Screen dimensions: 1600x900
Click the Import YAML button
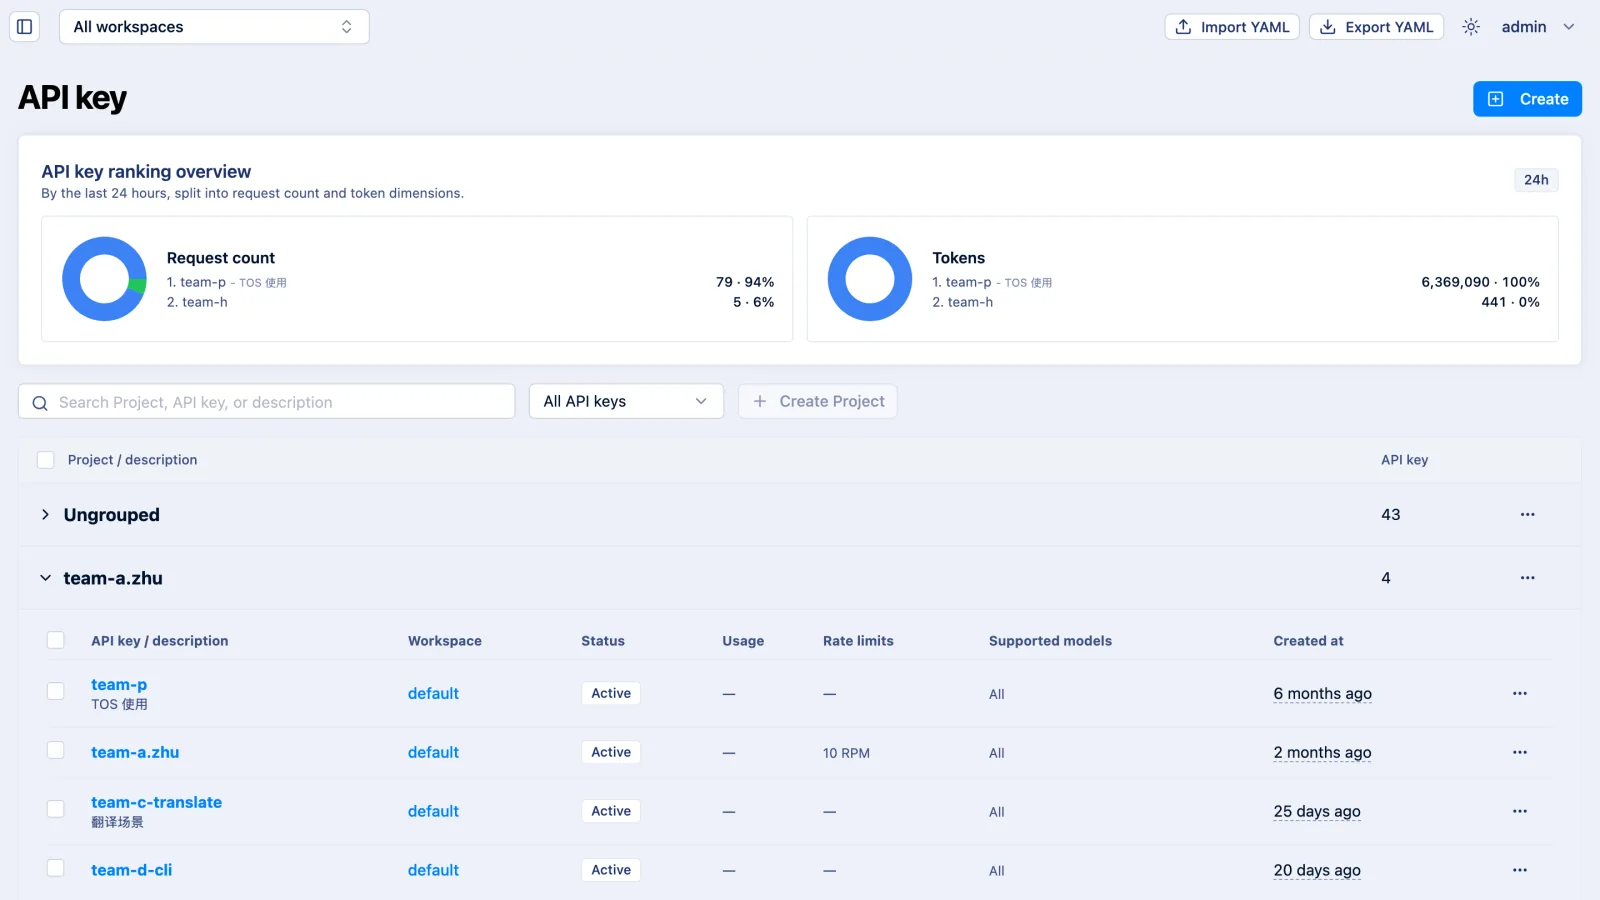pos(1232,27)
